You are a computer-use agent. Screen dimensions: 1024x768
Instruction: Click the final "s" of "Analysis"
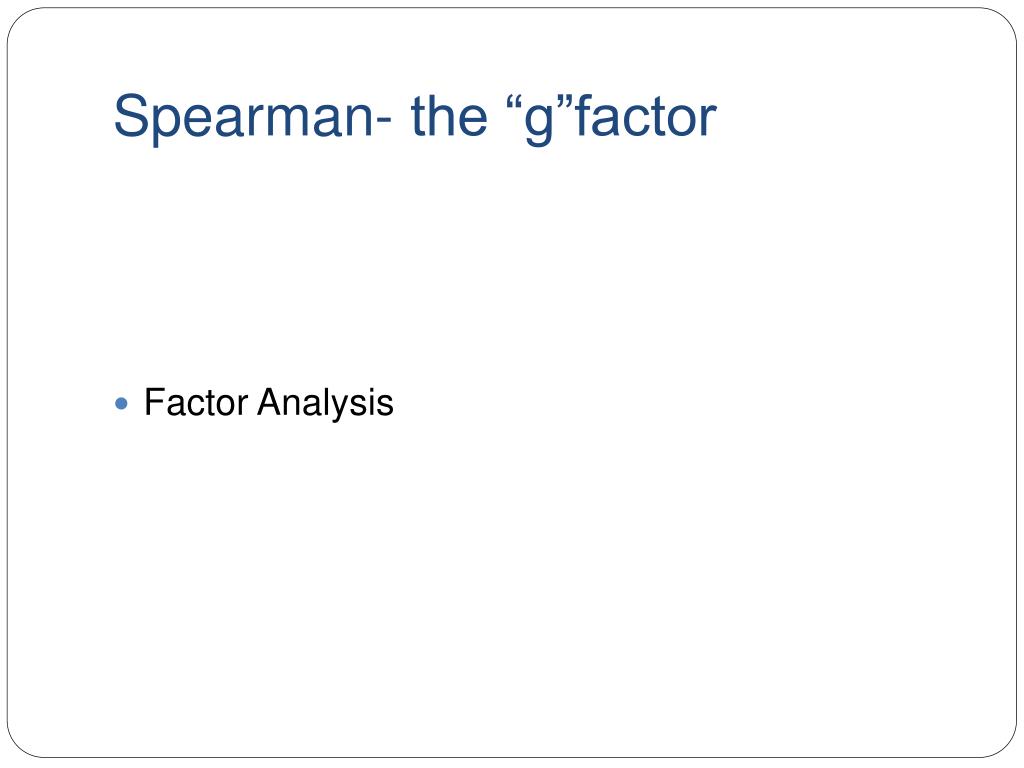[x=386, y=406]
